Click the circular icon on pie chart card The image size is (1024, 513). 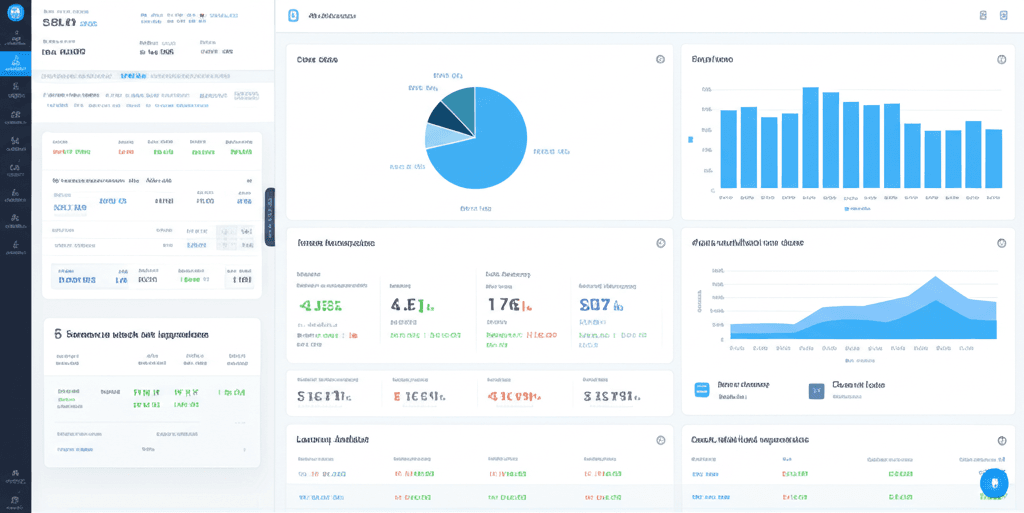(x=660, y=59)
